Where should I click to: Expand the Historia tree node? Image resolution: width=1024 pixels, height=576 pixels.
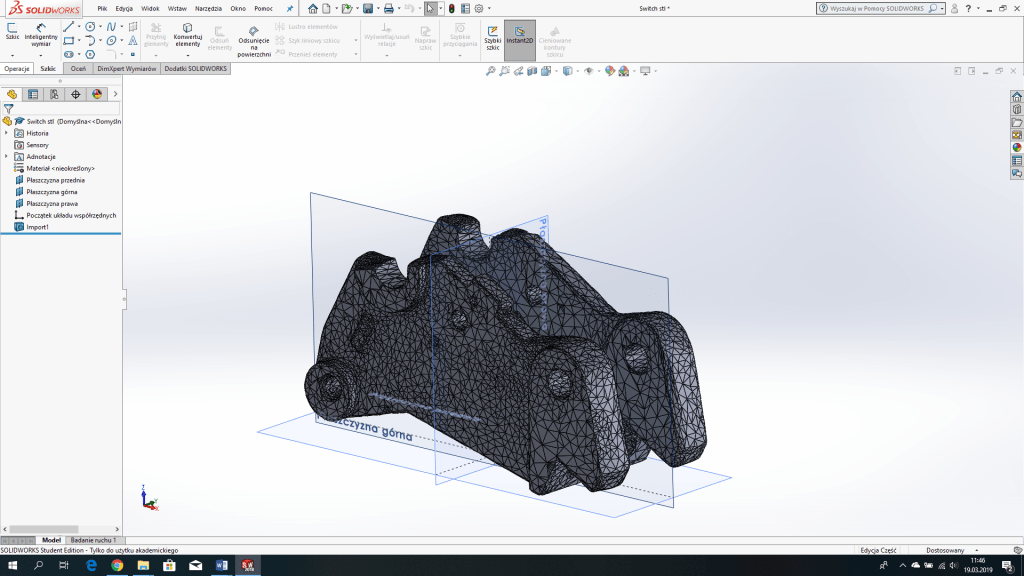coord(6,133)
